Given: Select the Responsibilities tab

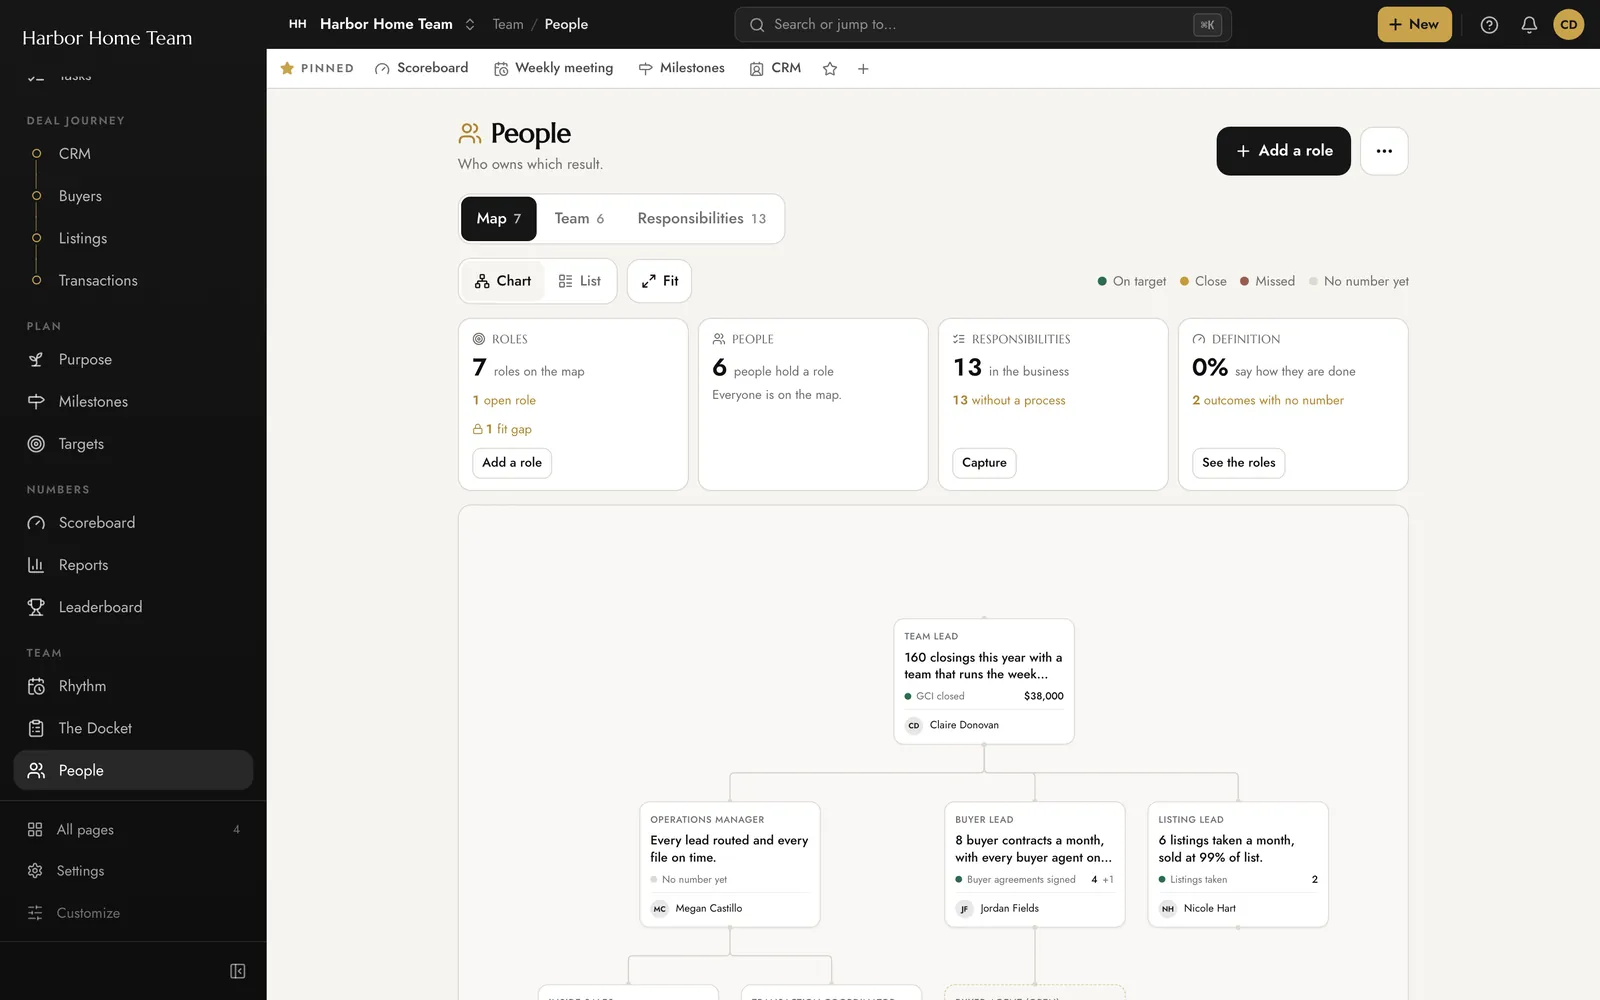Looking at the screenshot, I should click(701, 218).
